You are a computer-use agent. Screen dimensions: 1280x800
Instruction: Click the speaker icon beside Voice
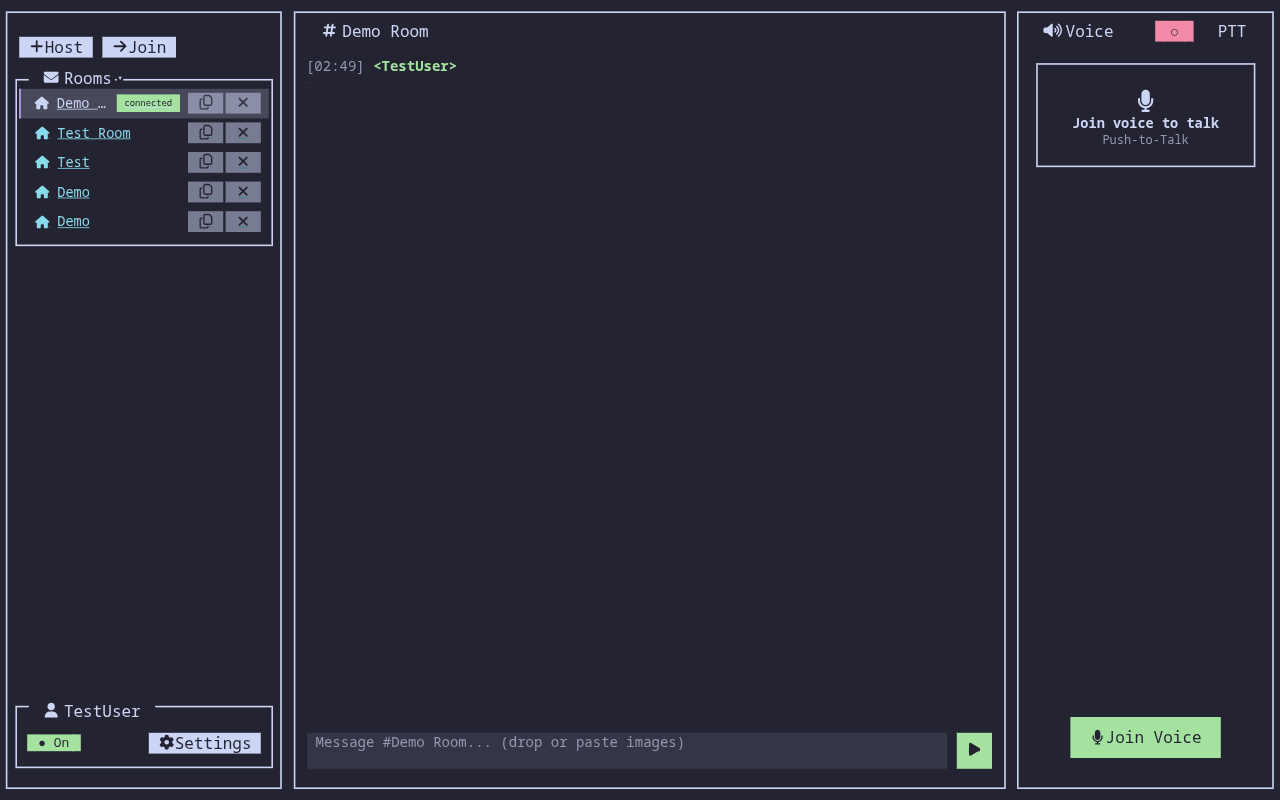(1052, 31)
